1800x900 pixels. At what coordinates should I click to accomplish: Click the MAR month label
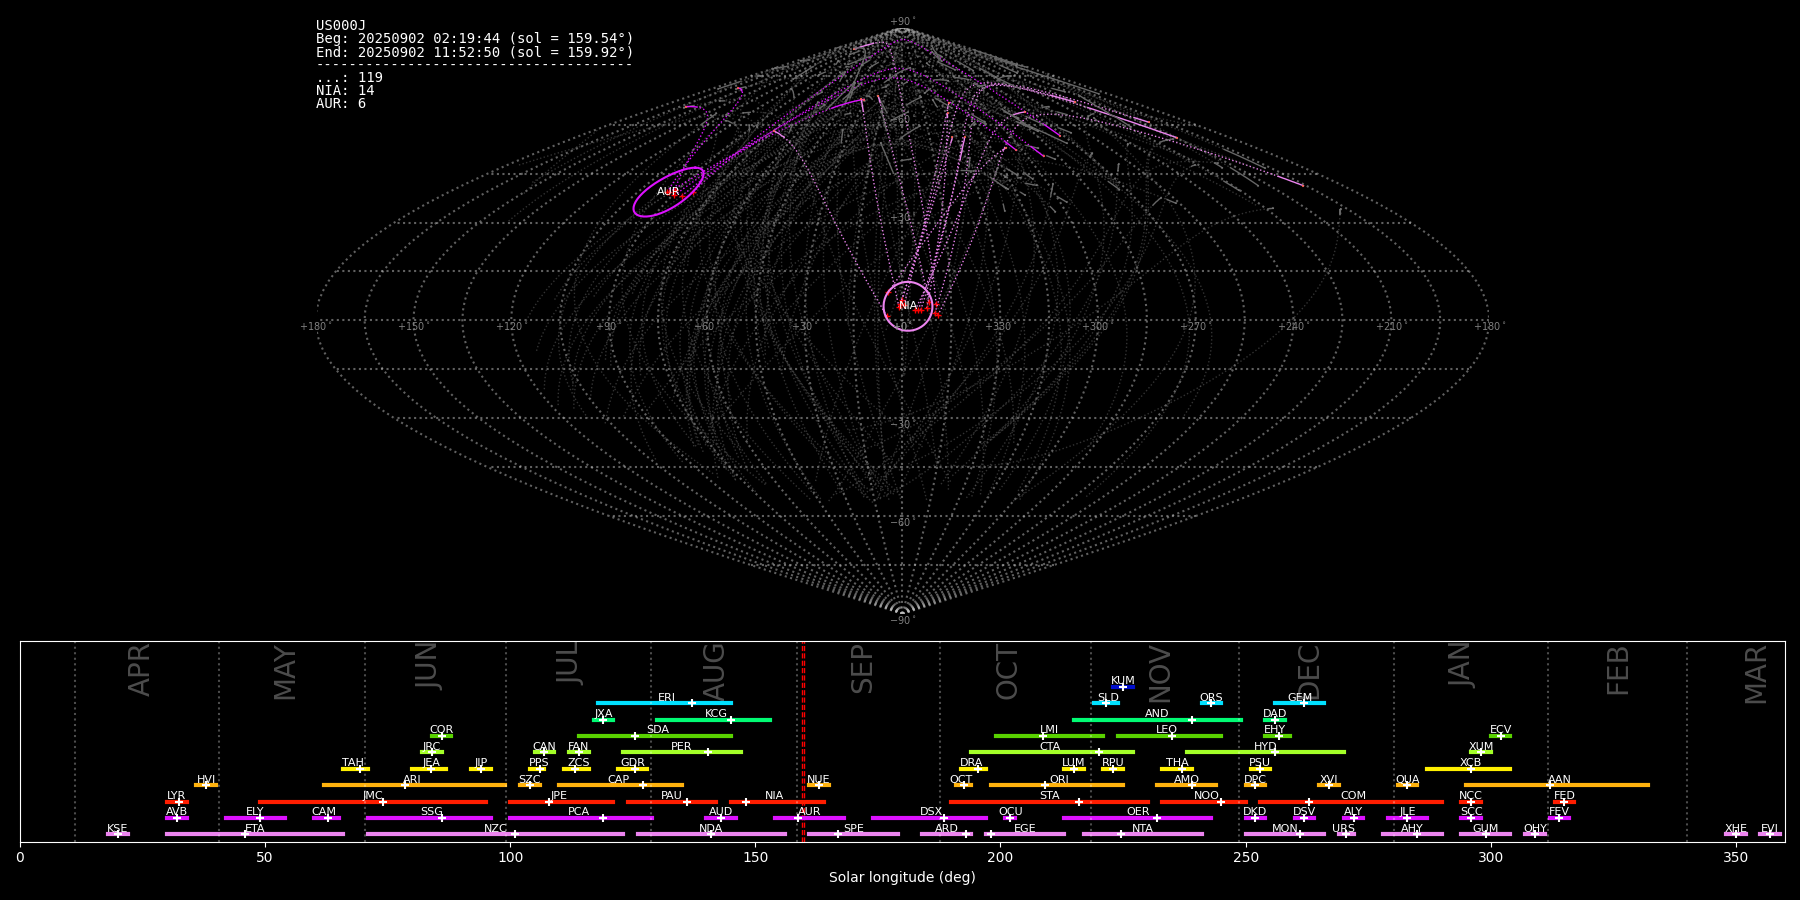pyautogui.click(x=1756, y=675)
